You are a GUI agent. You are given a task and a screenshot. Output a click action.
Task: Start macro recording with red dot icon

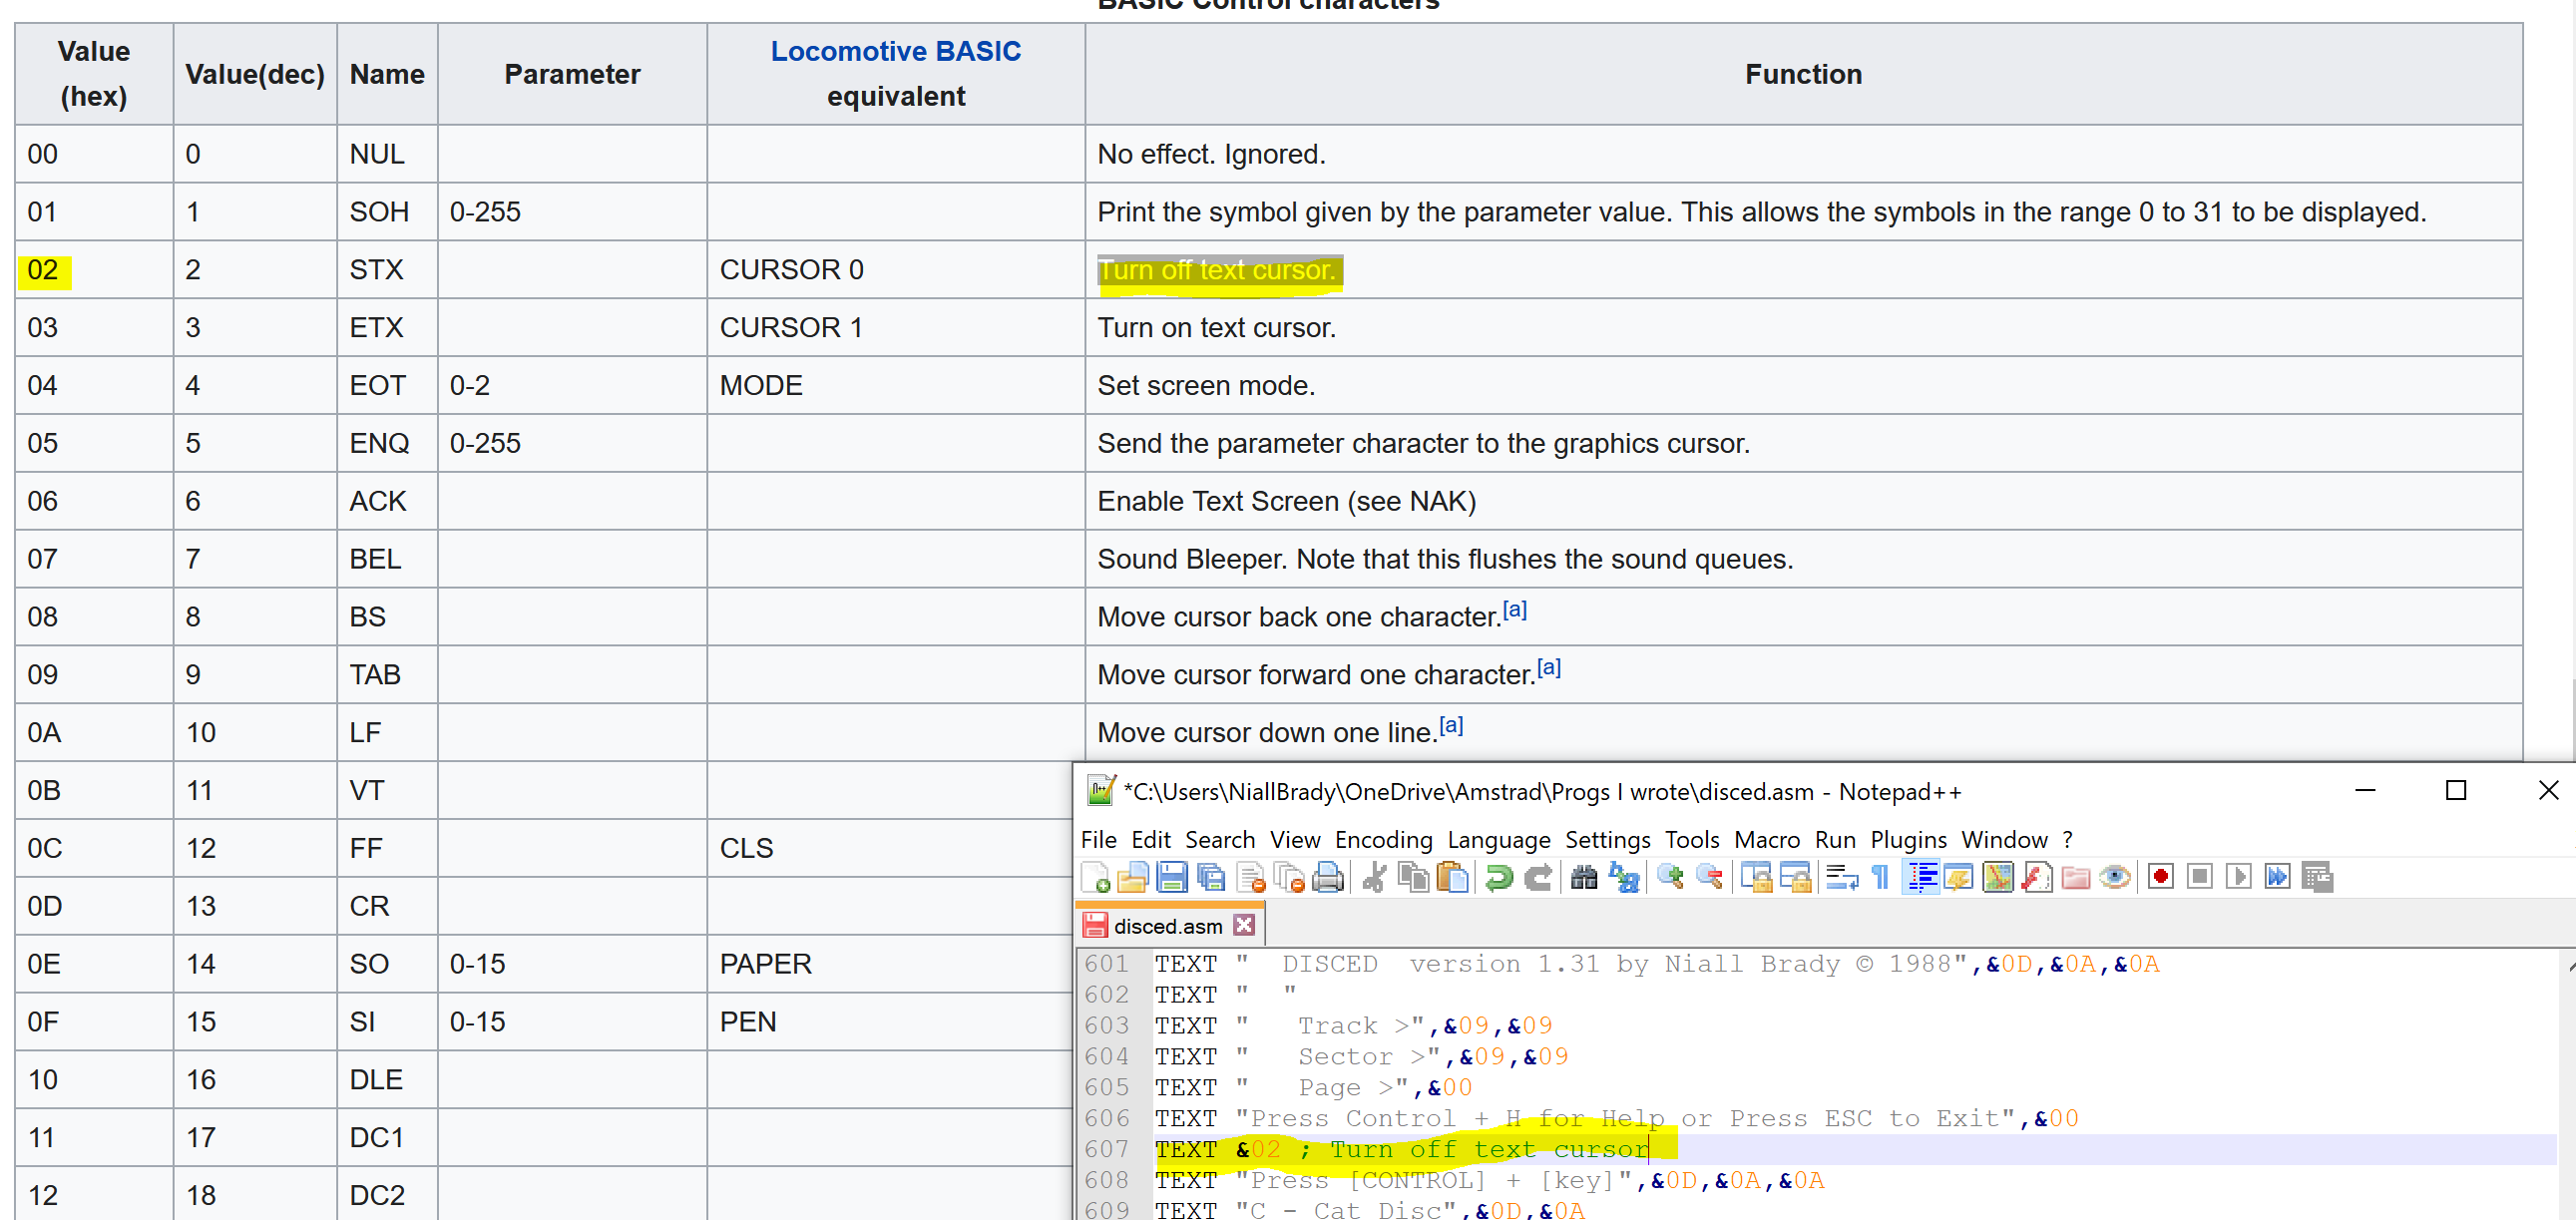click(2161, 878)
